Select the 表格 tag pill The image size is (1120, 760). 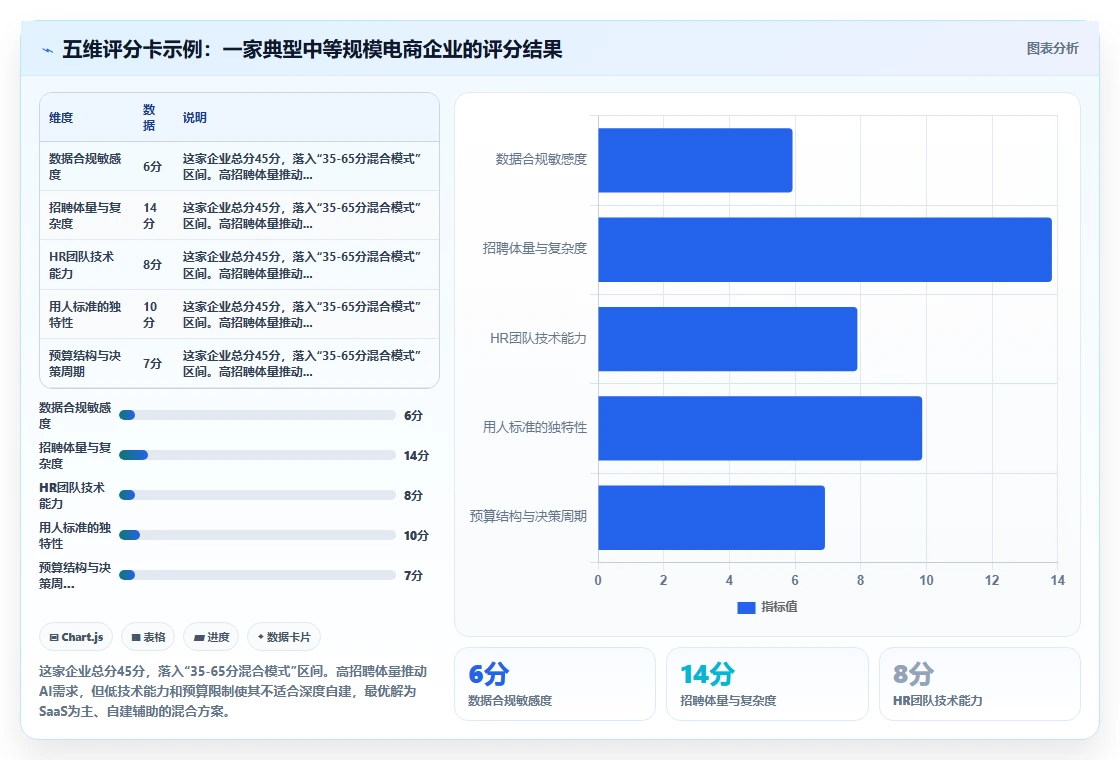[x=148, y=637]
